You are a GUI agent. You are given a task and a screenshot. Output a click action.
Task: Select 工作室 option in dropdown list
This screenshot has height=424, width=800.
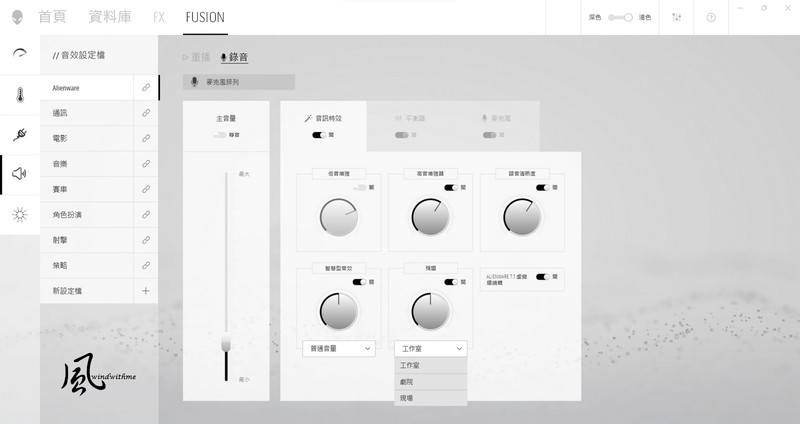click(x=431, y=365)
